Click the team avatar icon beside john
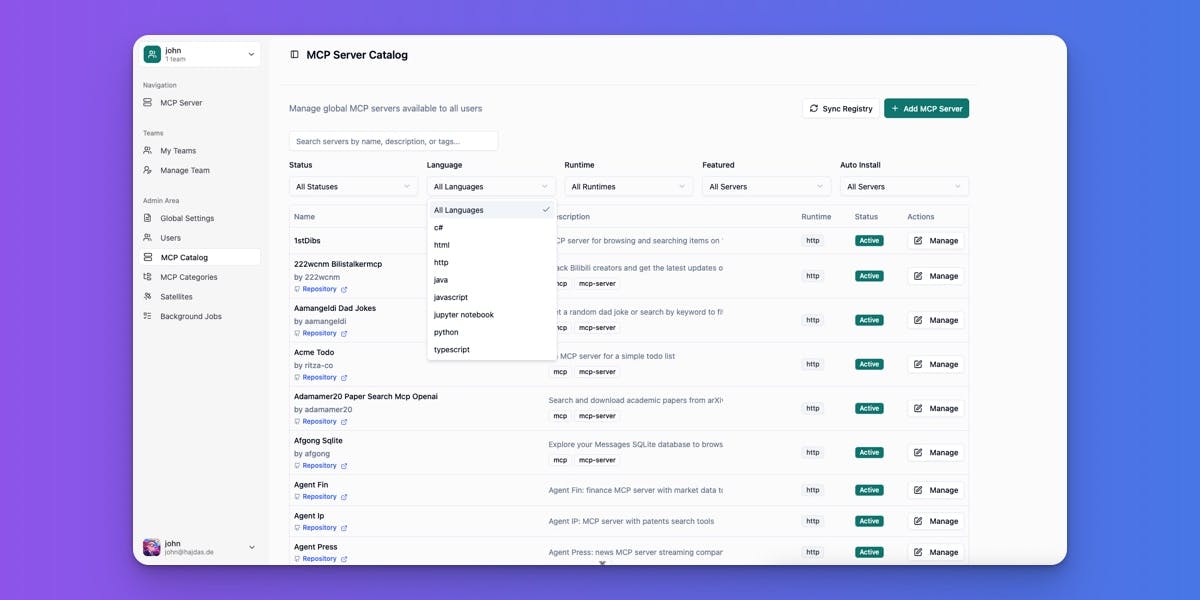This screenshot has width=1200, height=600. pyautogui.click(x=152, y=54)
